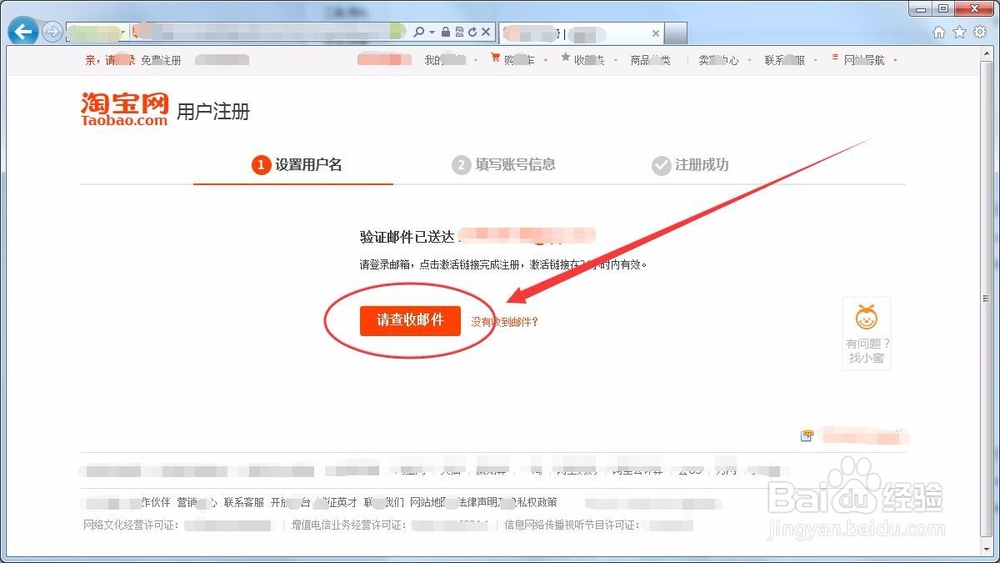Image resolution: width=1000 pixels, height=563 pixels.
Task: Expand the 联系客服 dropdown arrow
Action: point(815,60)
